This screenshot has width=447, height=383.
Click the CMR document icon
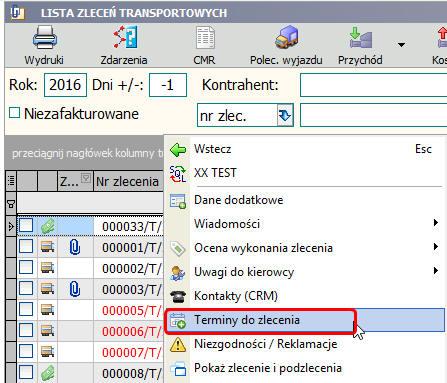pos(205,37)
